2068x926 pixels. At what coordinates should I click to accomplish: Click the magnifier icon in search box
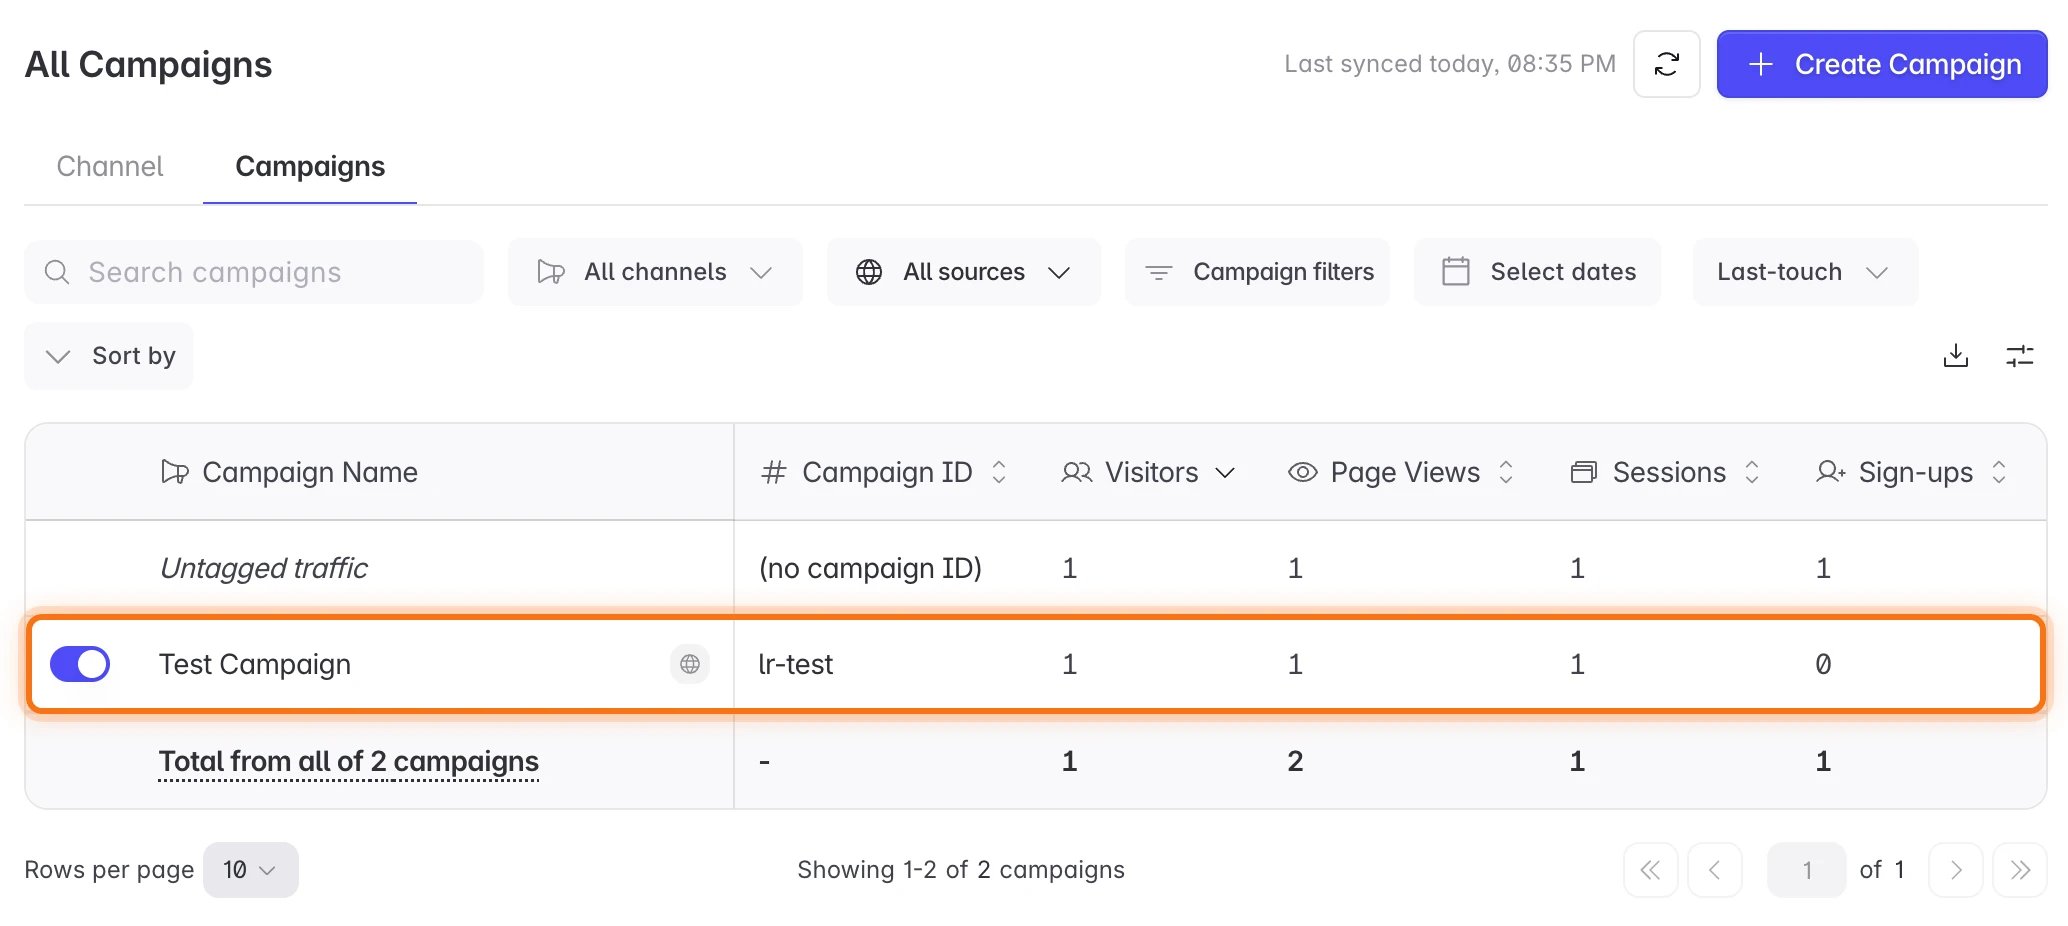pyautogui.click(x=58, y=272)
